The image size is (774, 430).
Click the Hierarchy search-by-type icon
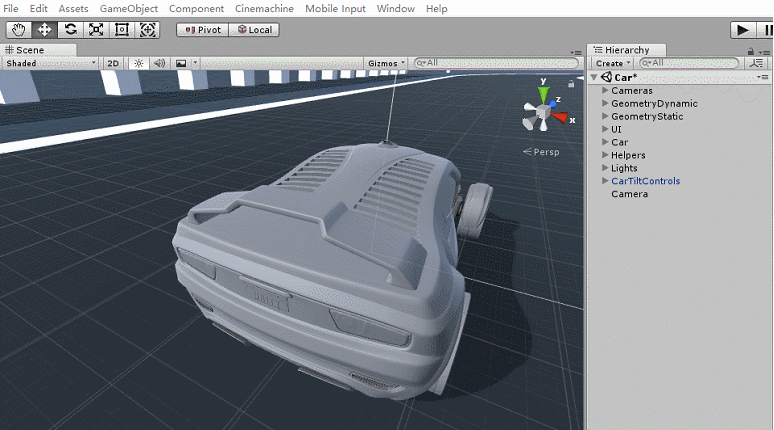click(x=756, y=63)
